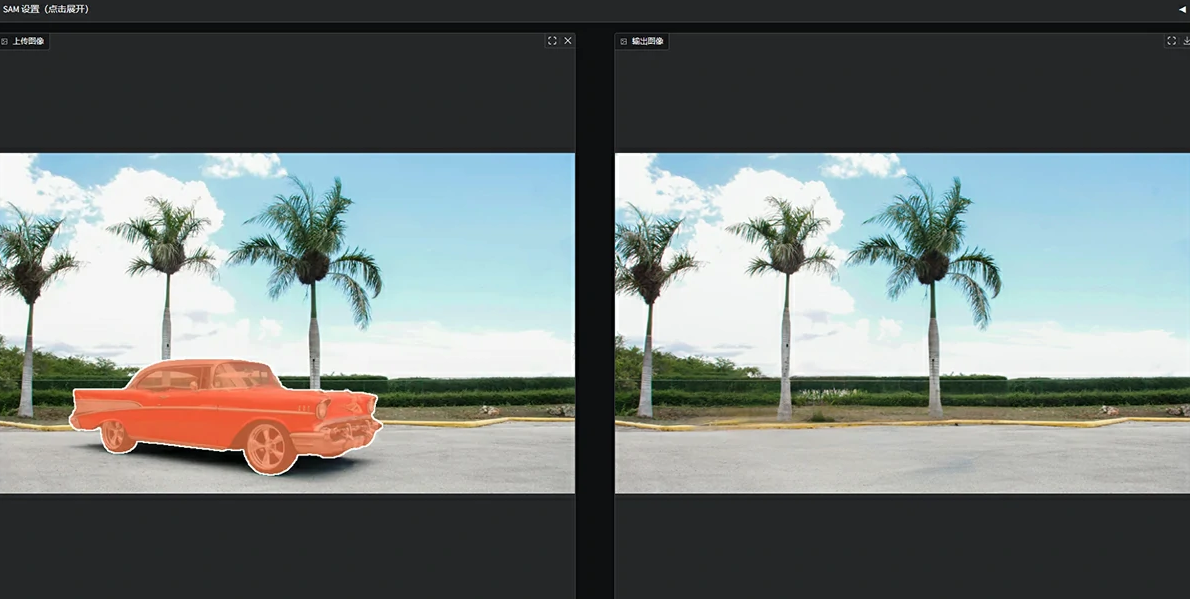Screen dimensions: 1190x599
Task: Click the image icon beside 上传图像 label
Action: click(5, 42)
